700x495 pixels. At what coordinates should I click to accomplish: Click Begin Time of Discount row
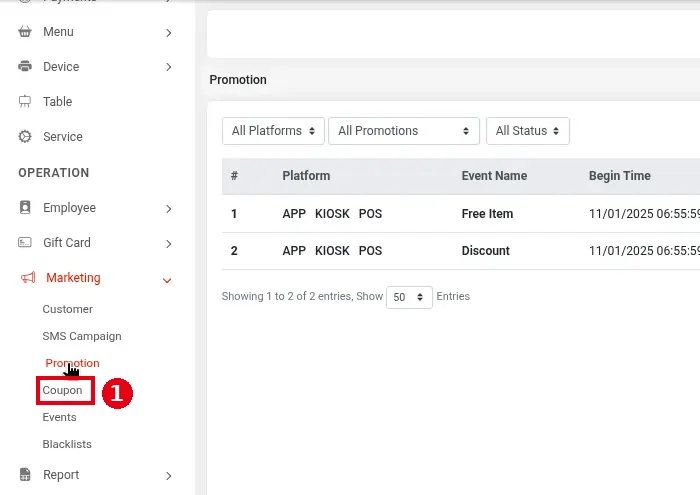[x=644, y=251]
